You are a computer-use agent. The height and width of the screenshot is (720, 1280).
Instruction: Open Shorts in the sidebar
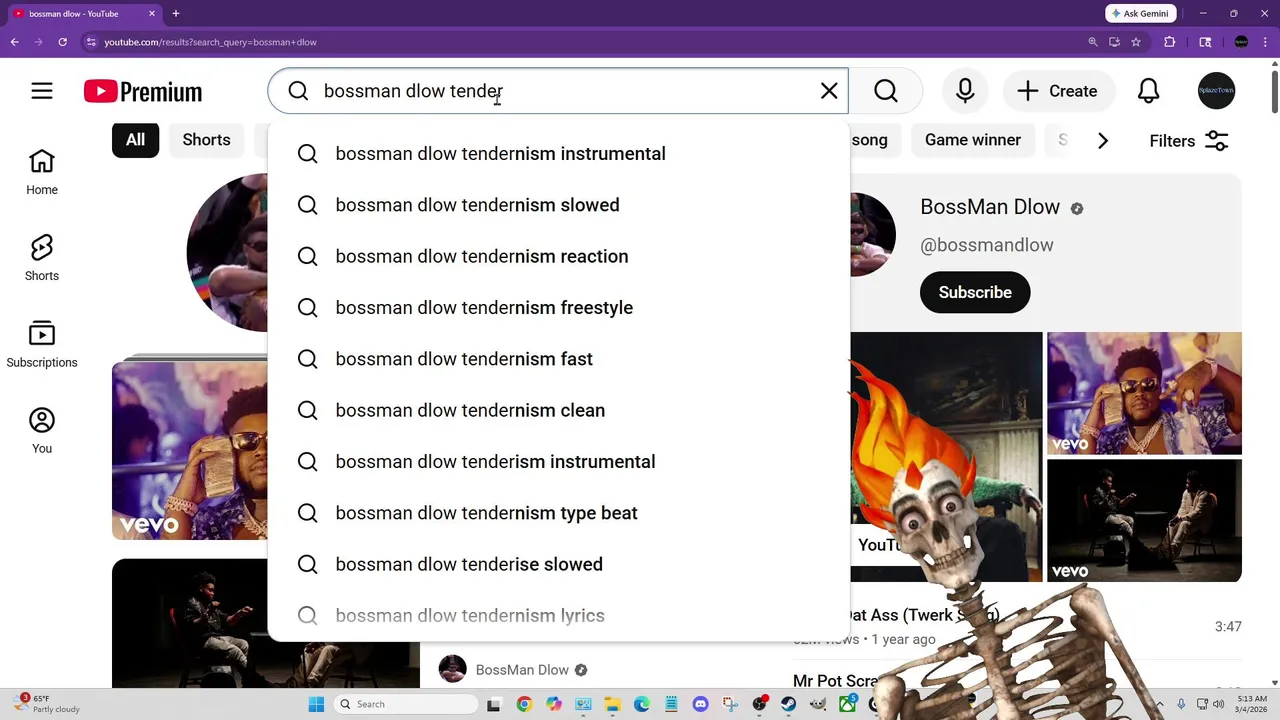(x=42, y=258)
